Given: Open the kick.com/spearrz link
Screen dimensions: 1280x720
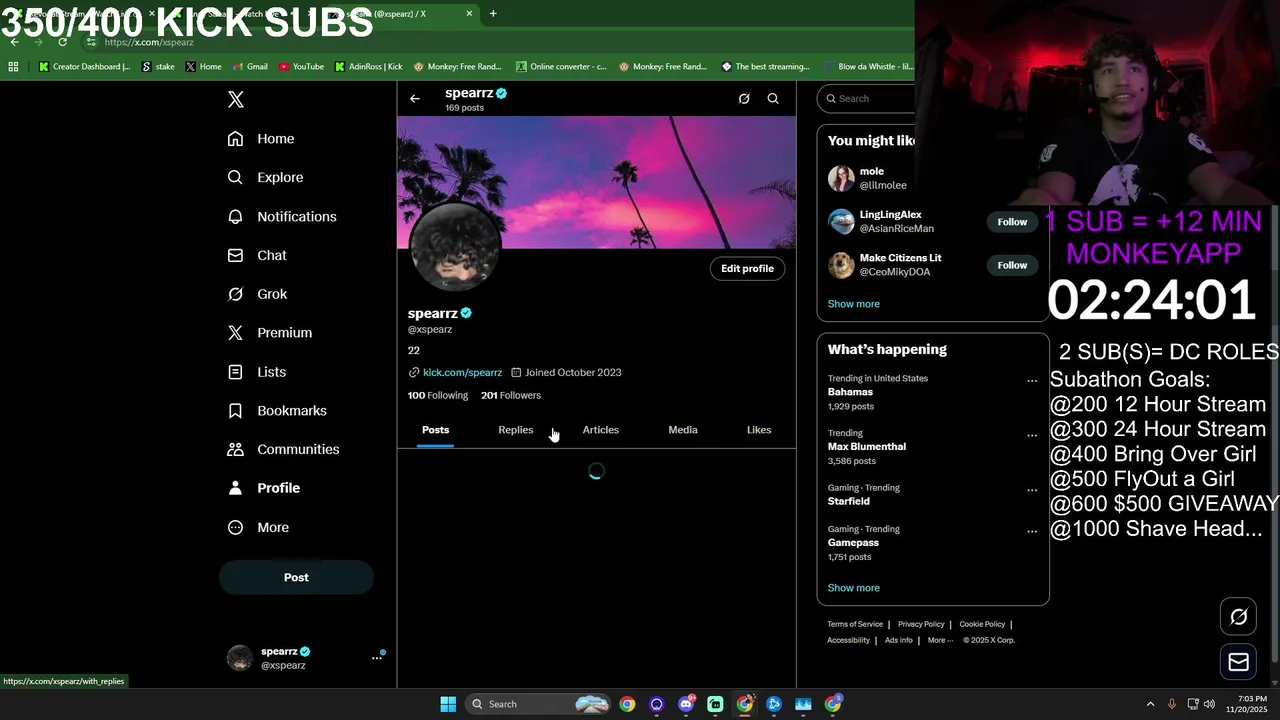Looking at the screenshot, I should click(x=462, y=372).
